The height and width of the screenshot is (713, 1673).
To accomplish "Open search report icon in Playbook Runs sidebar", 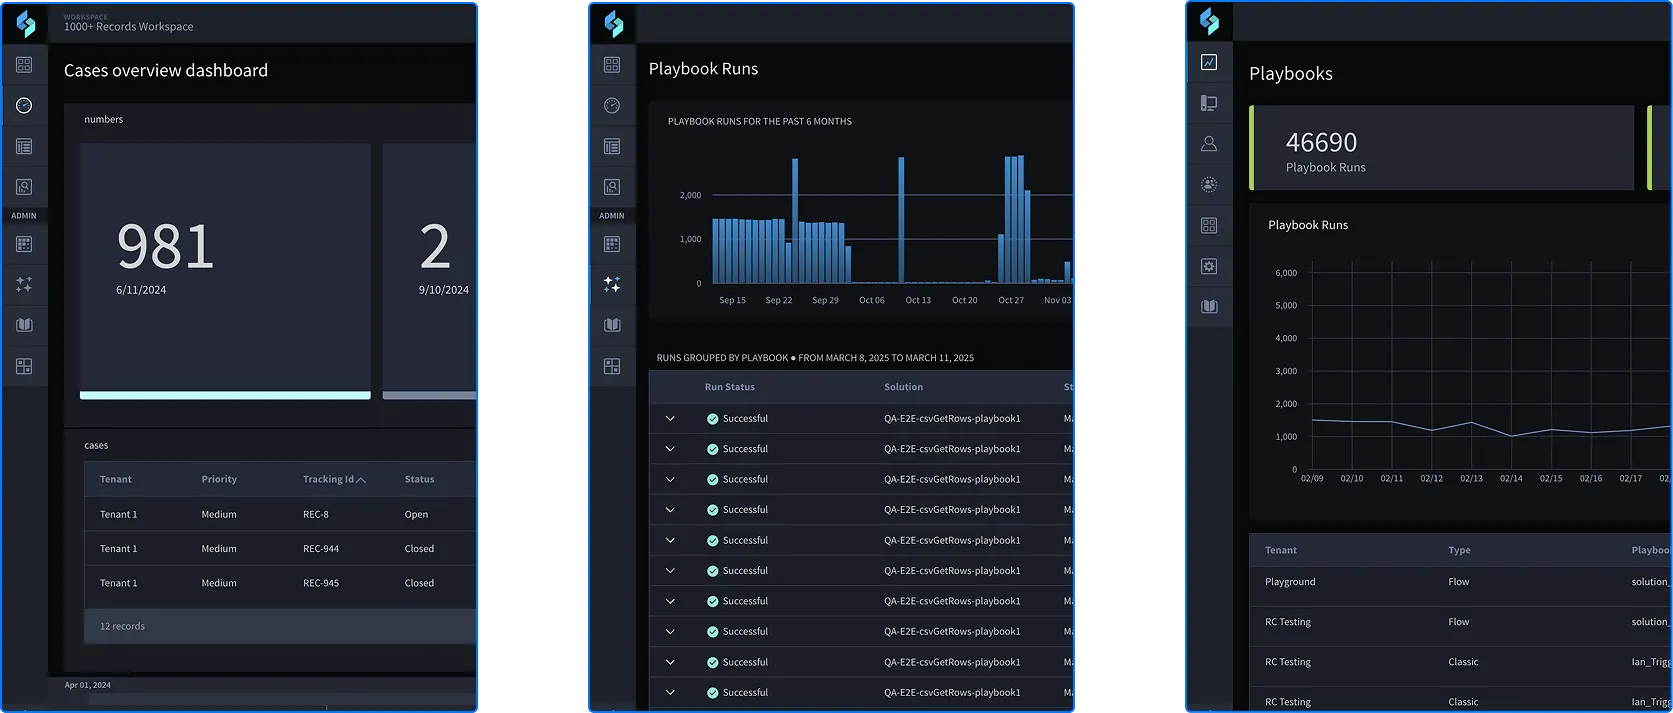I will point(612,187).
